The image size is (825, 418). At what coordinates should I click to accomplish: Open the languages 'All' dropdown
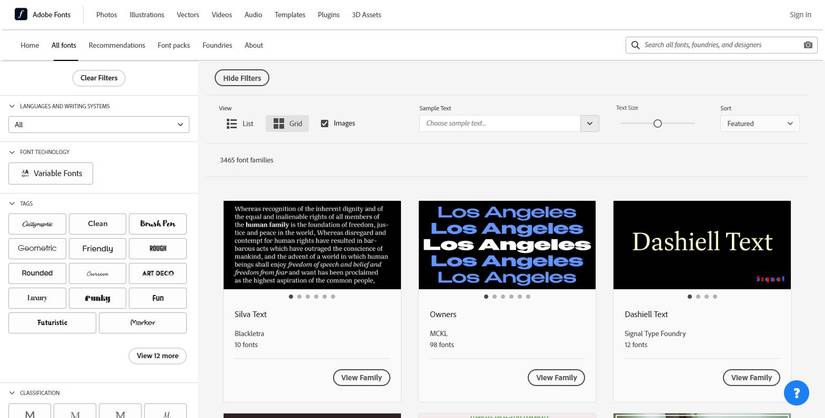click(99, 125)
